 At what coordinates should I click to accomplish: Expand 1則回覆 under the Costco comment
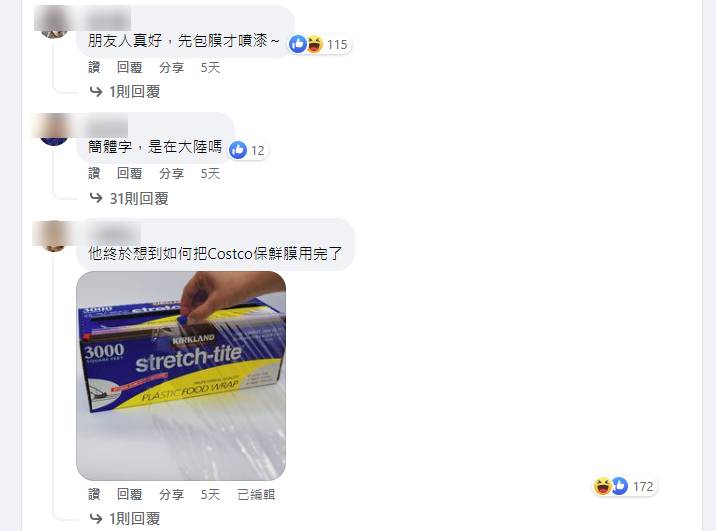click(x=125, y=519)
